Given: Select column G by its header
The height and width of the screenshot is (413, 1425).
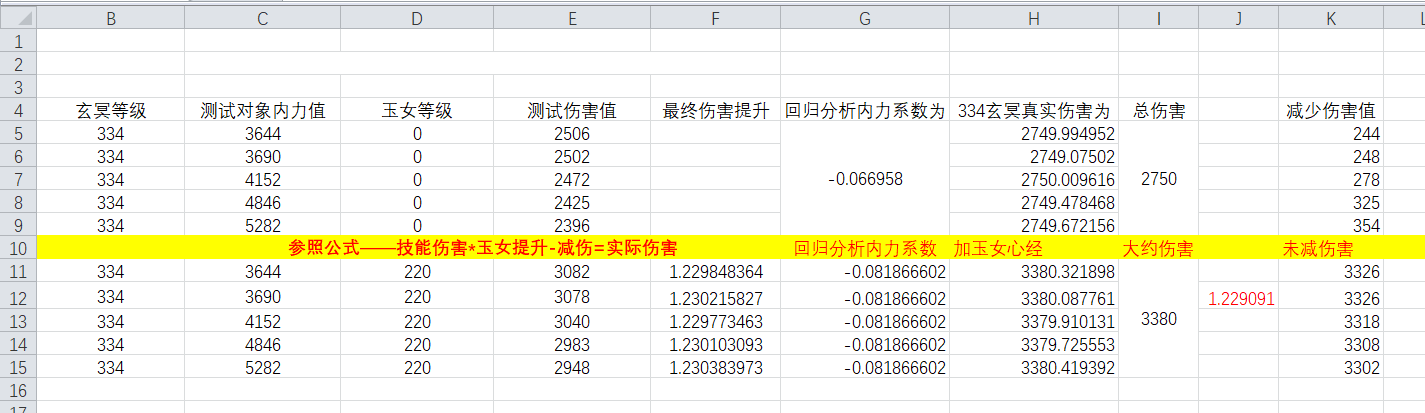Looking at the screenshot, I should point(864,18).
